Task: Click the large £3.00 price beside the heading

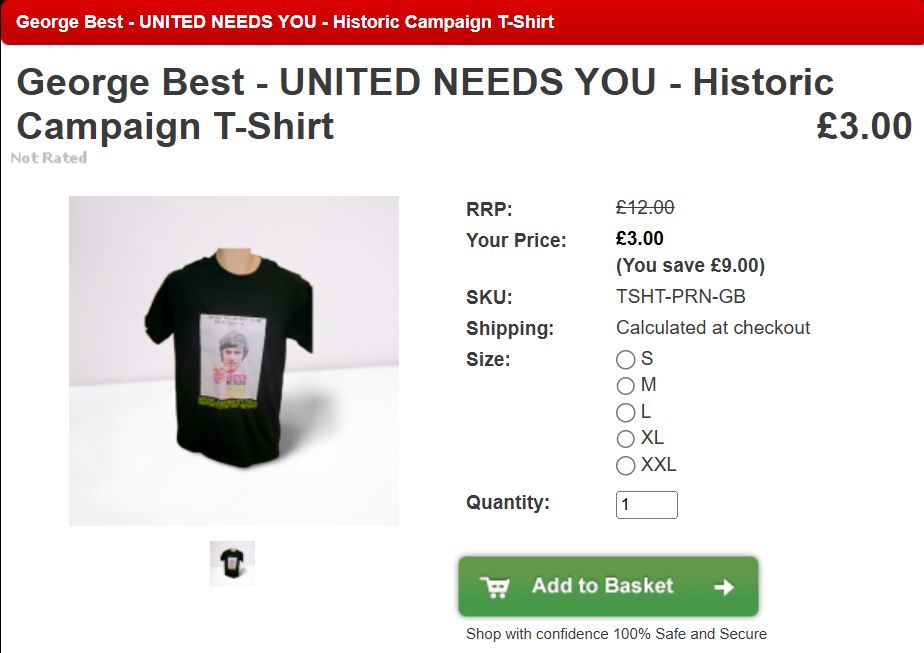Action: [x=864, y=127]
